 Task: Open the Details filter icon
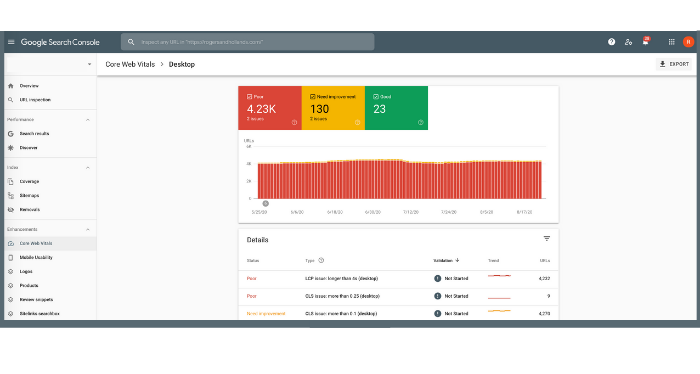click(x=547, y=239)
